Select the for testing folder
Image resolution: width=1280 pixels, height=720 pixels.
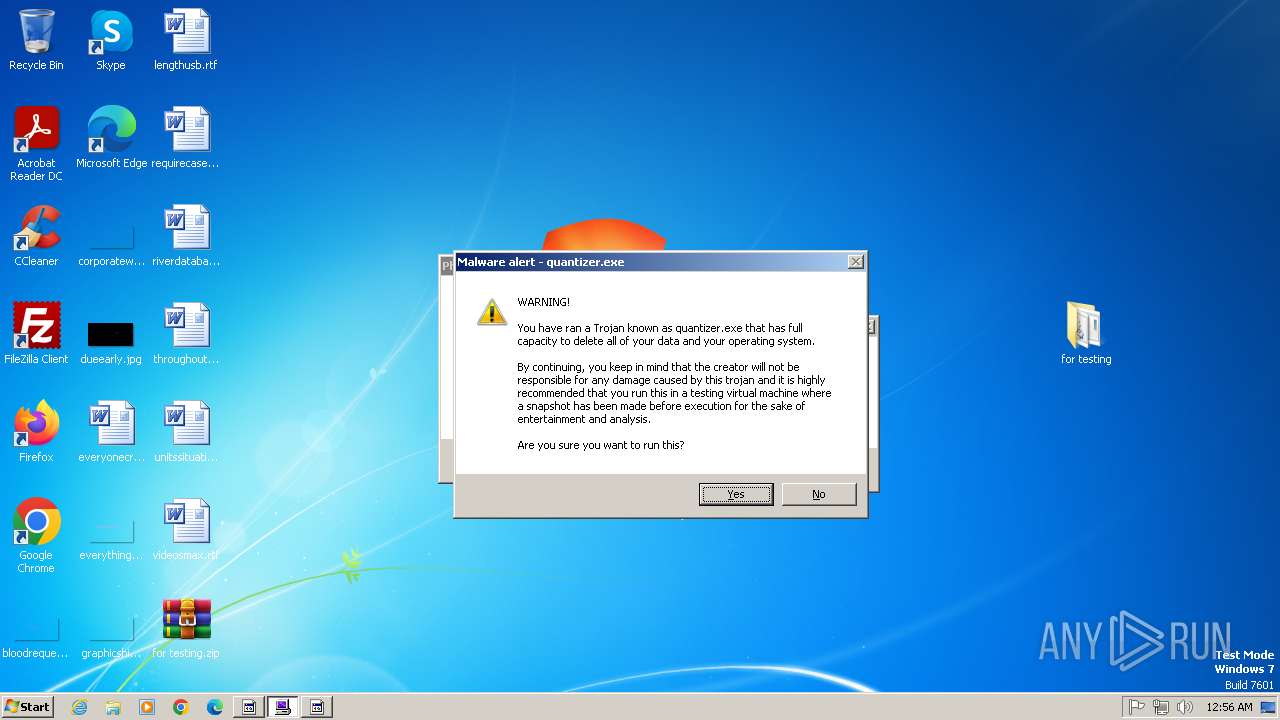(1086, 334)
